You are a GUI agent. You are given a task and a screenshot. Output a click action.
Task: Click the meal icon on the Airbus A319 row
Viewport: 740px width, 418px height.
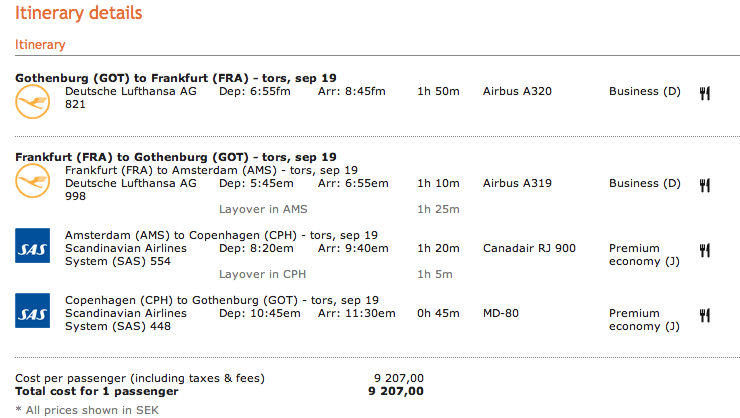click(705, 185)
